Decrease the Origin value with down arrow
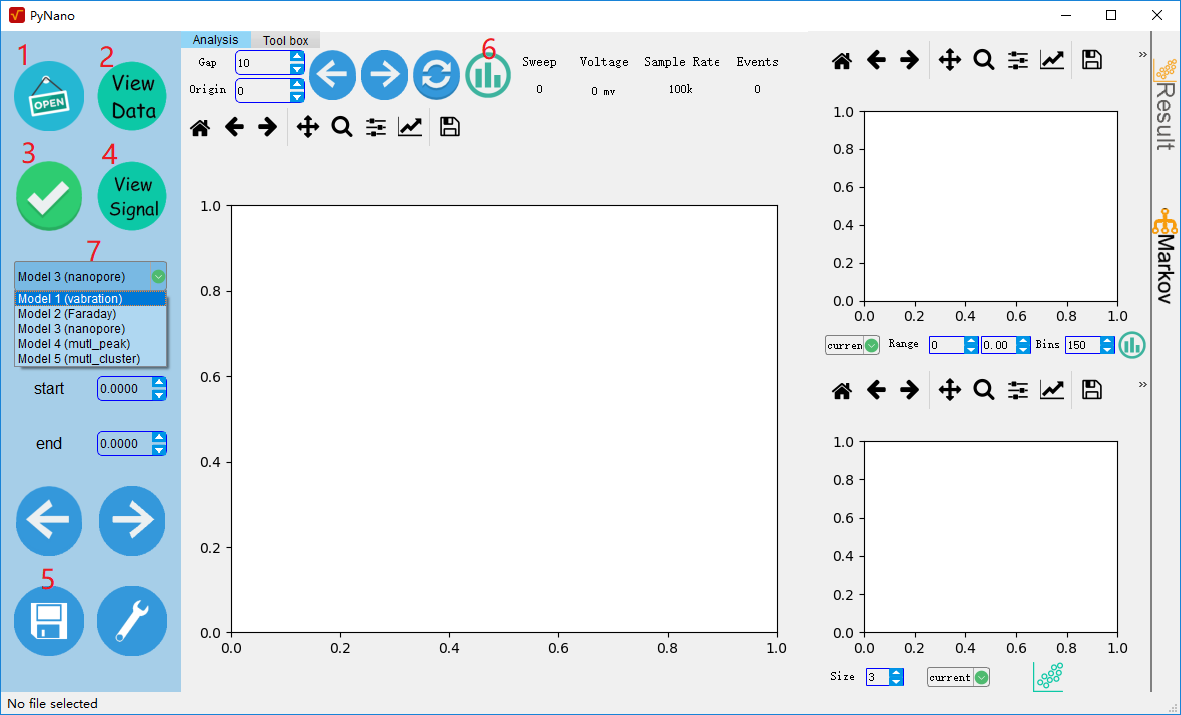1181x715 pixels. coord(297,97)
